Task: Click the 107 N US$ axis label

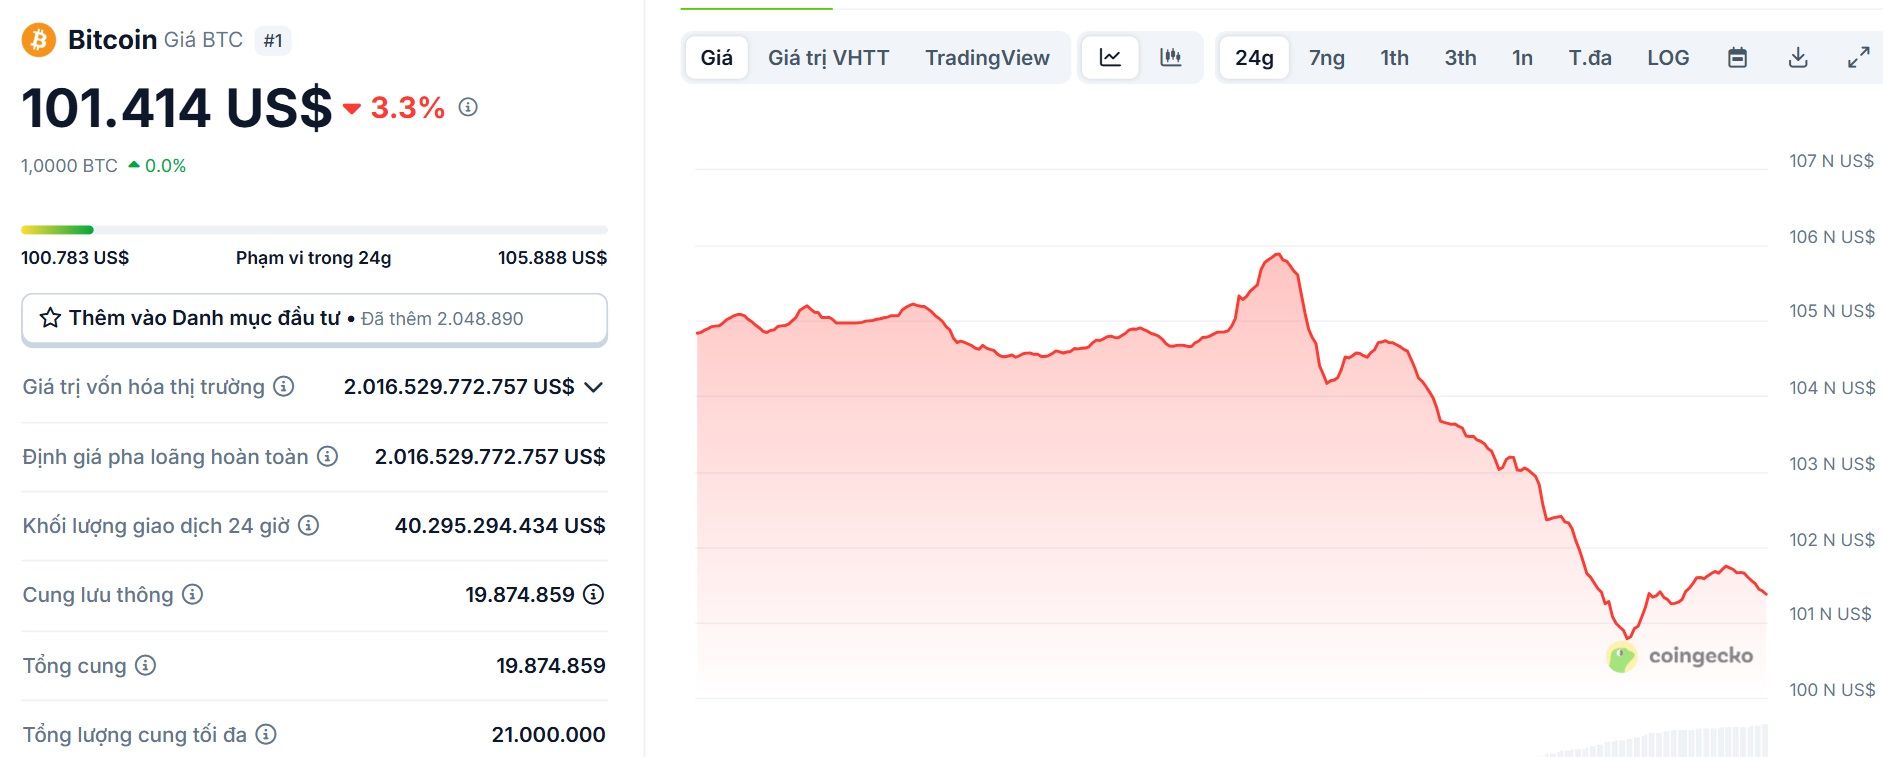Action: [x=1831, y=161]
